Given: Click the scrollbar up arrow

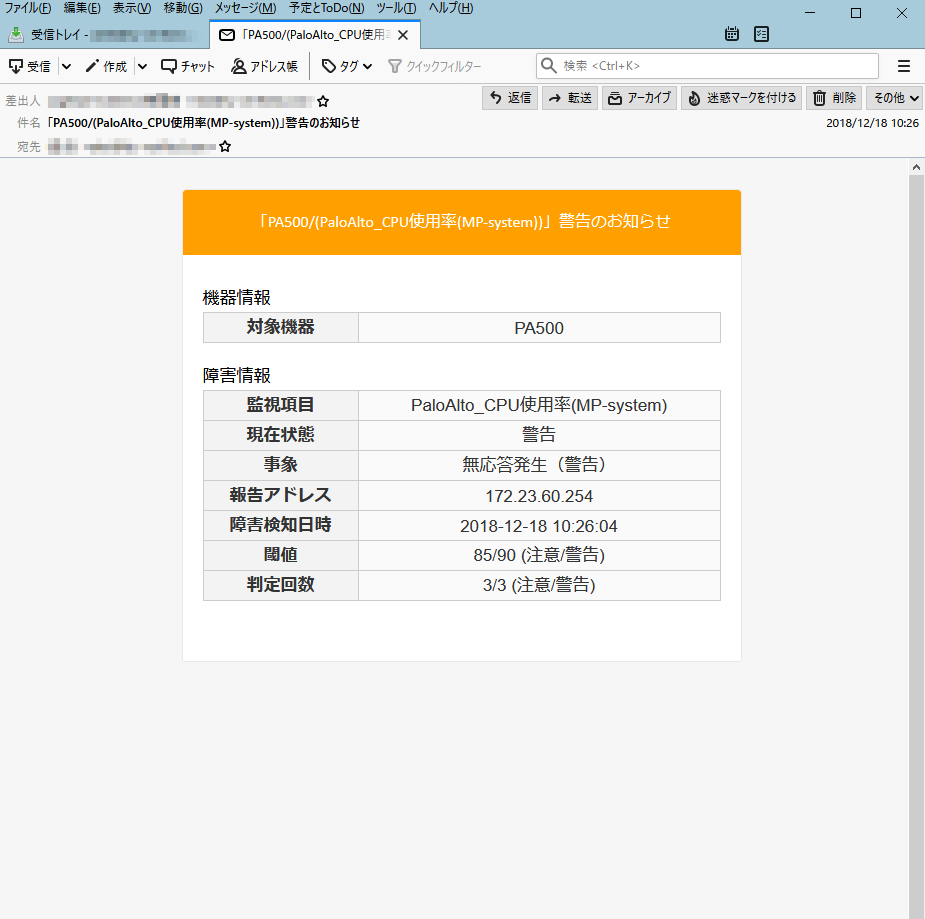Looking at the screenshot, I should pos(916,168).
